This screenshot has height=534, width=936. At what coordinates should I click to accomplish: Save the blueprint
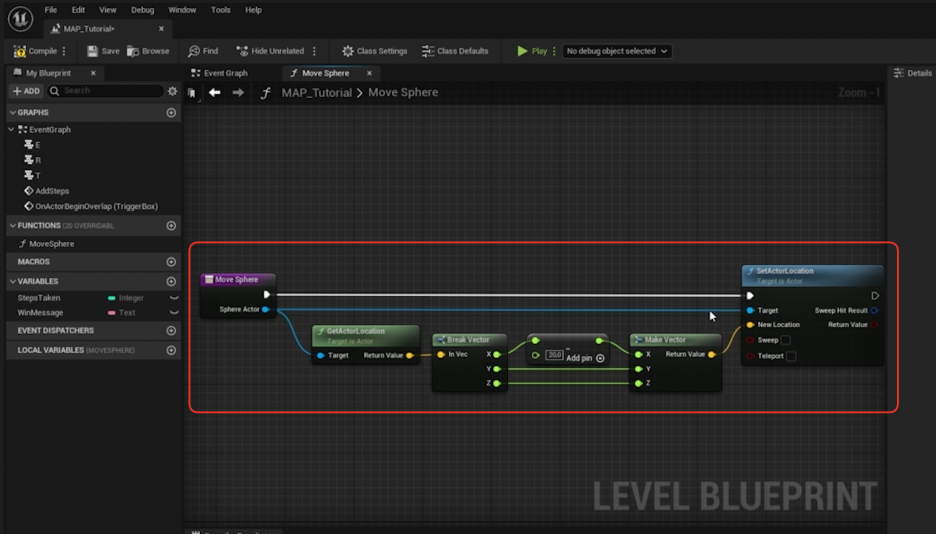coord(103,51)
